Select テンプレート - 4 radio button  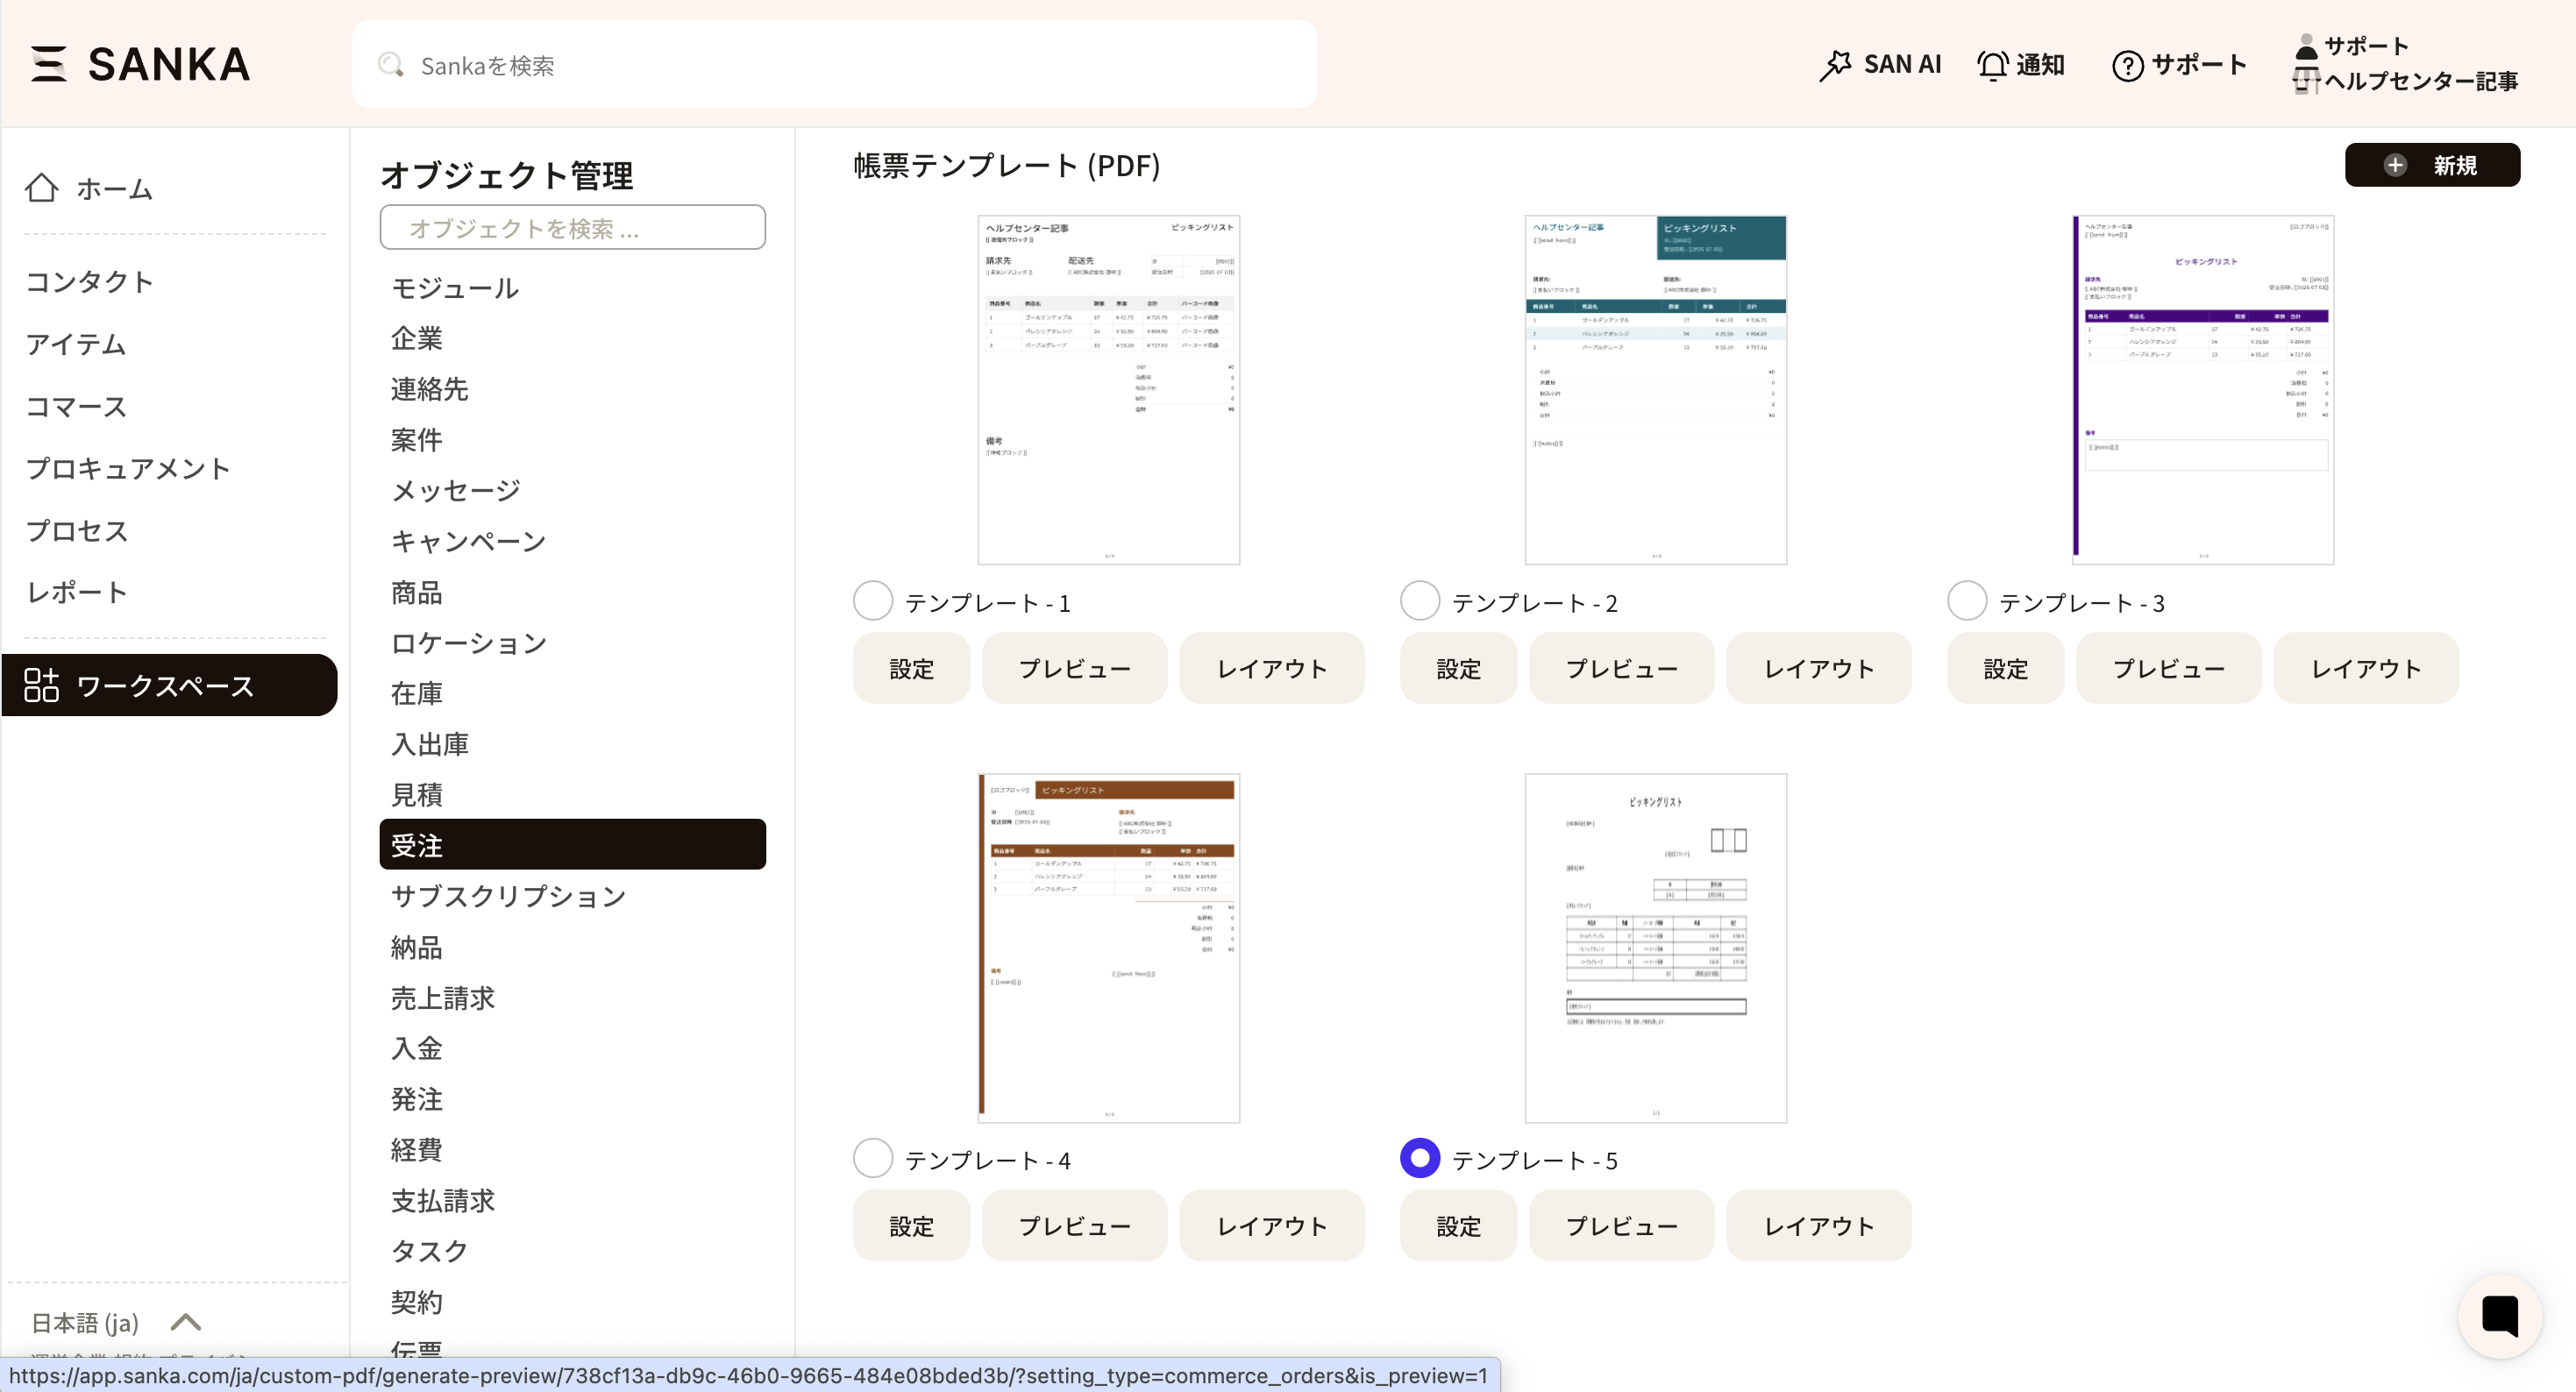872,1159
